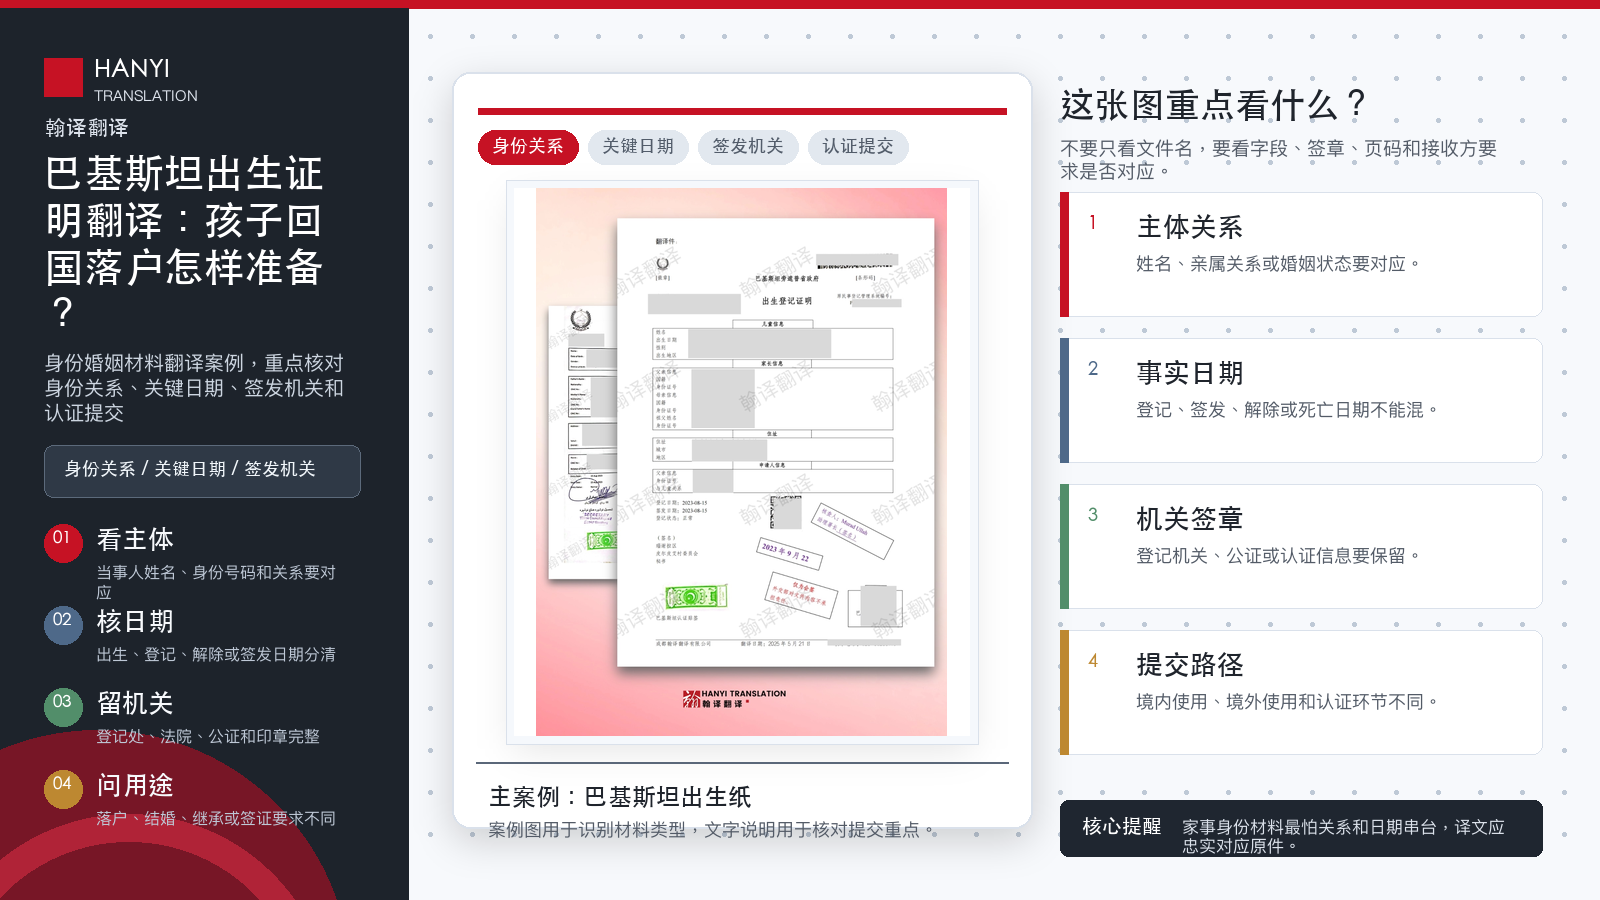This screenshot has width=1600, height=900.
Task: Click the caption 主案例：巴基斯坦出生纸
Action: tap(620, 797)
